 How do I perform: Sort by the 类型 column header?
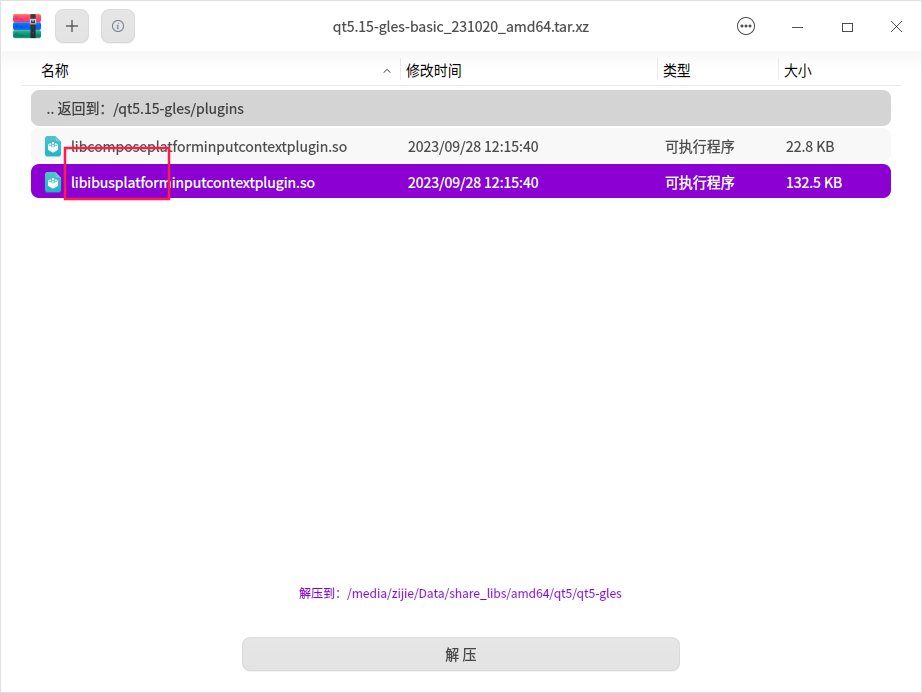(x=676, y=71)
